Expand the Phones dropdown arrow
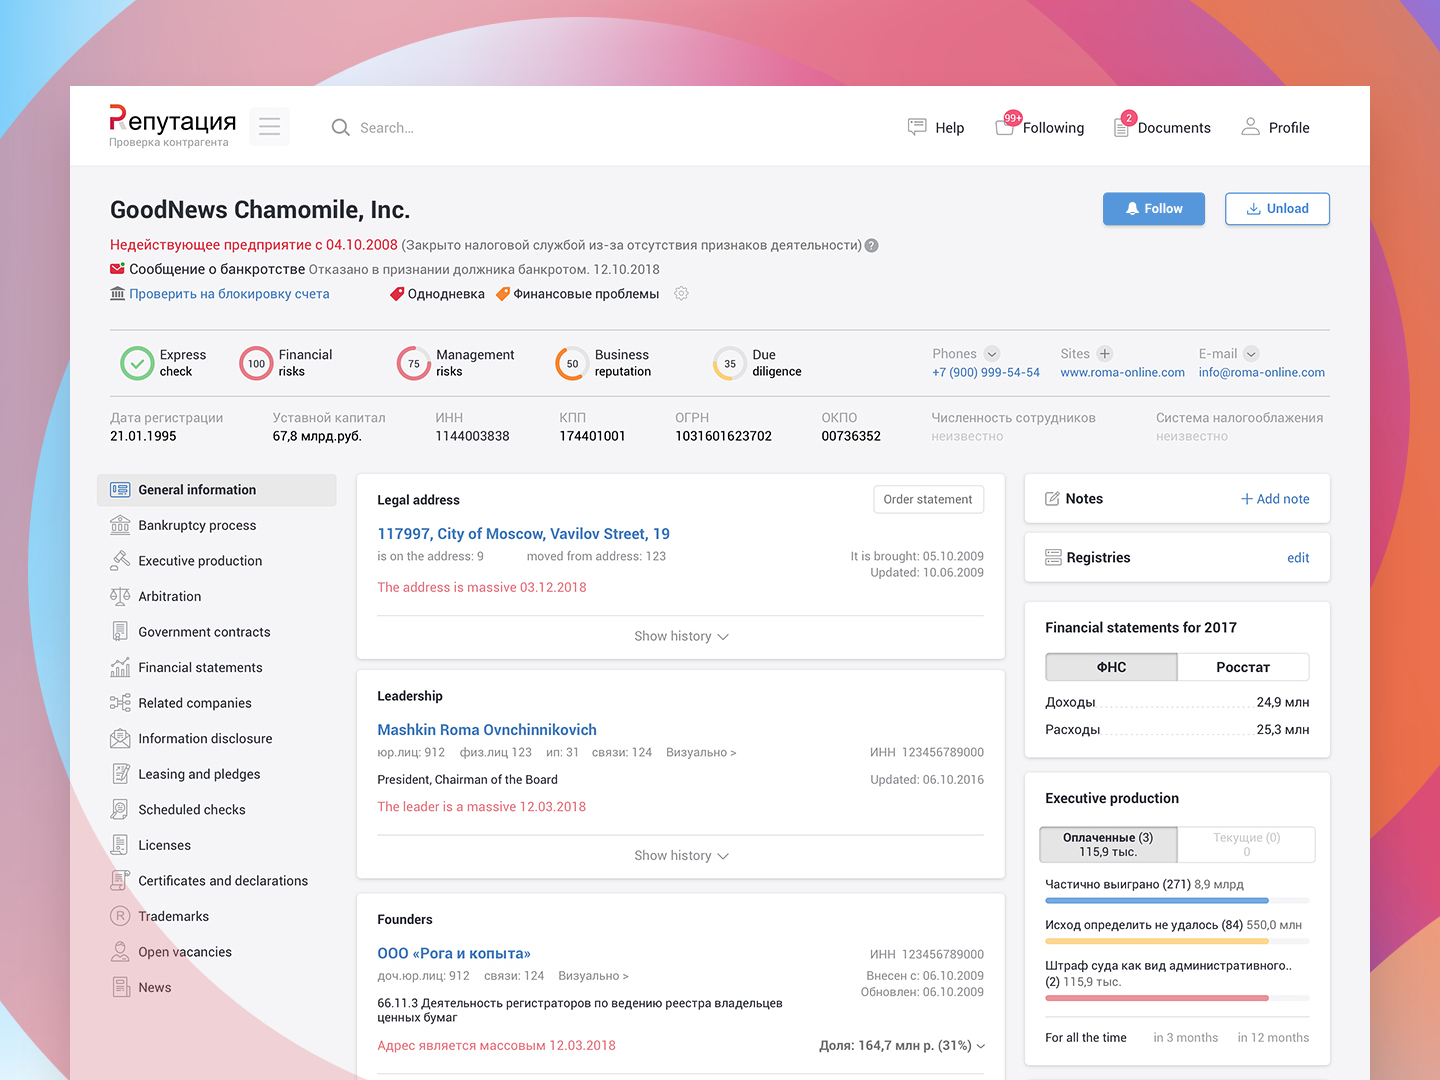1440x1080 pixels. [992, 354]
